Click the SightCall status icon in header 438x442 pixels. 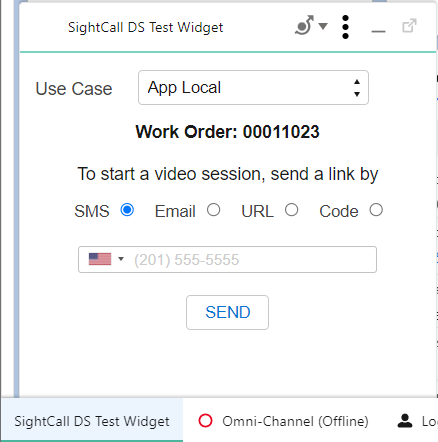coord(304,25)
